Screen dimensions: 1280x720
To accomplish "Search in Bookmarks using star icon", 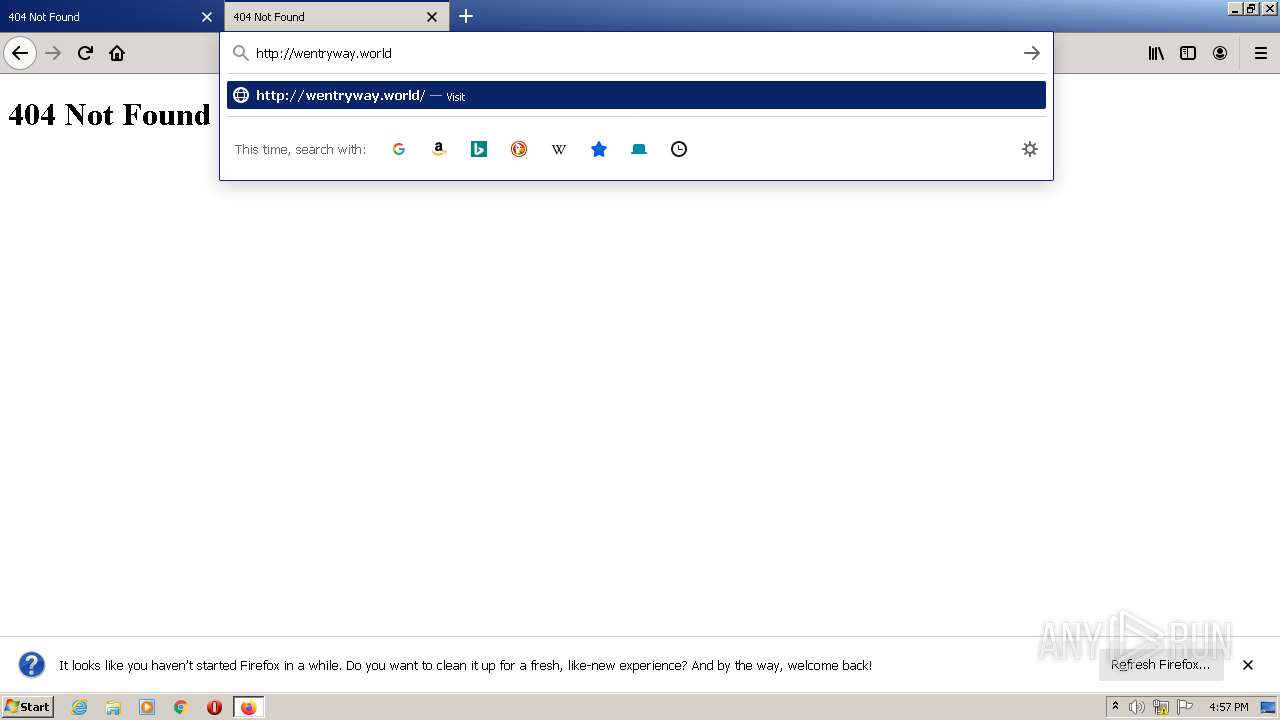I will pyautogui.click(x=599, y=149).
